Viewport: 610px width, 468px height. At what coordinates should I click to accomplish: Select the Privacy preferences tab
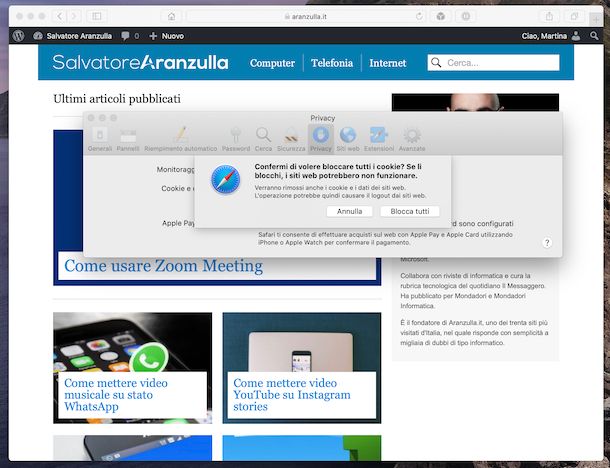[321, 139]
